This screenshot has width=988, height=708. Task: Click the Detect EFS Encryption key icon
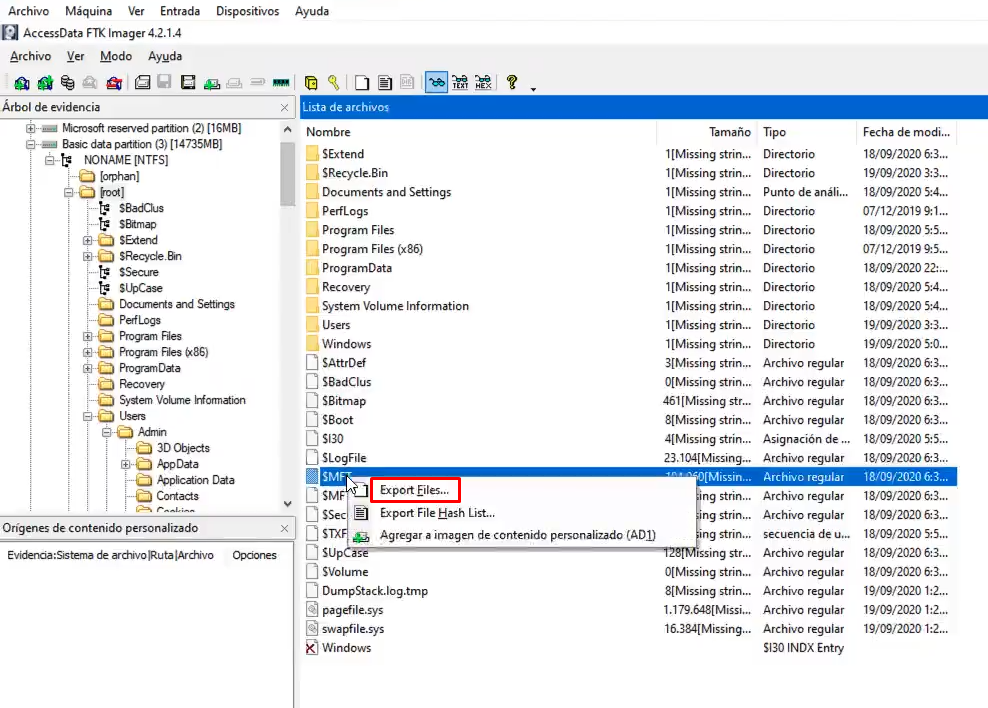tap(334, 83)
